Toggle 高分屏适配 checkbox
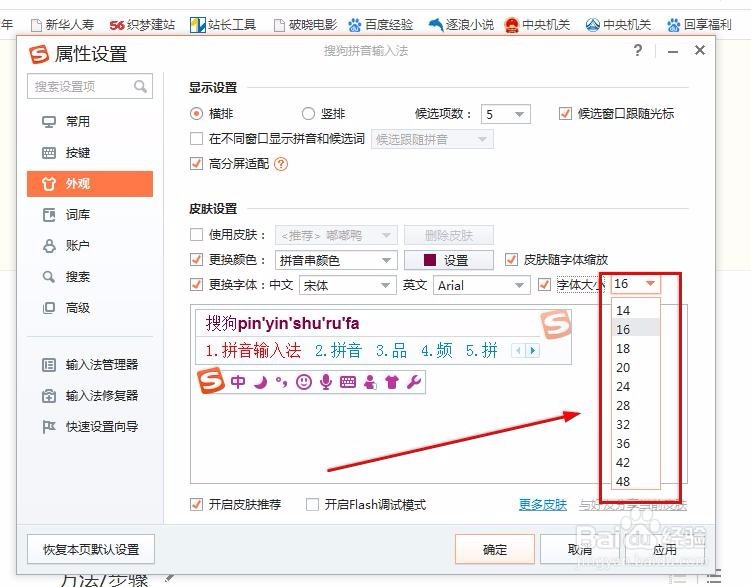The image size is (751, 587). click(x=196, y=164)
